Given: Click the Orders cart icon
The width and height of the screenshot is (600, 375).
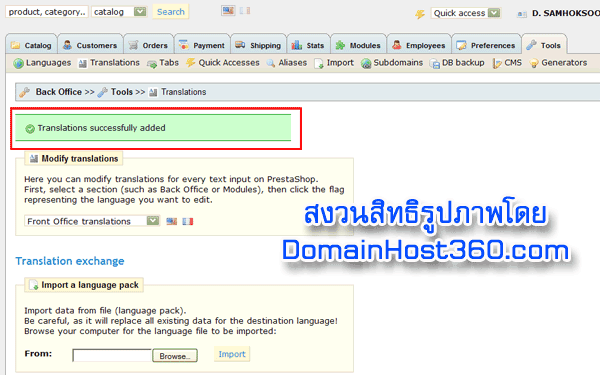Looking at the screenshot, I should tap(133, 45).
